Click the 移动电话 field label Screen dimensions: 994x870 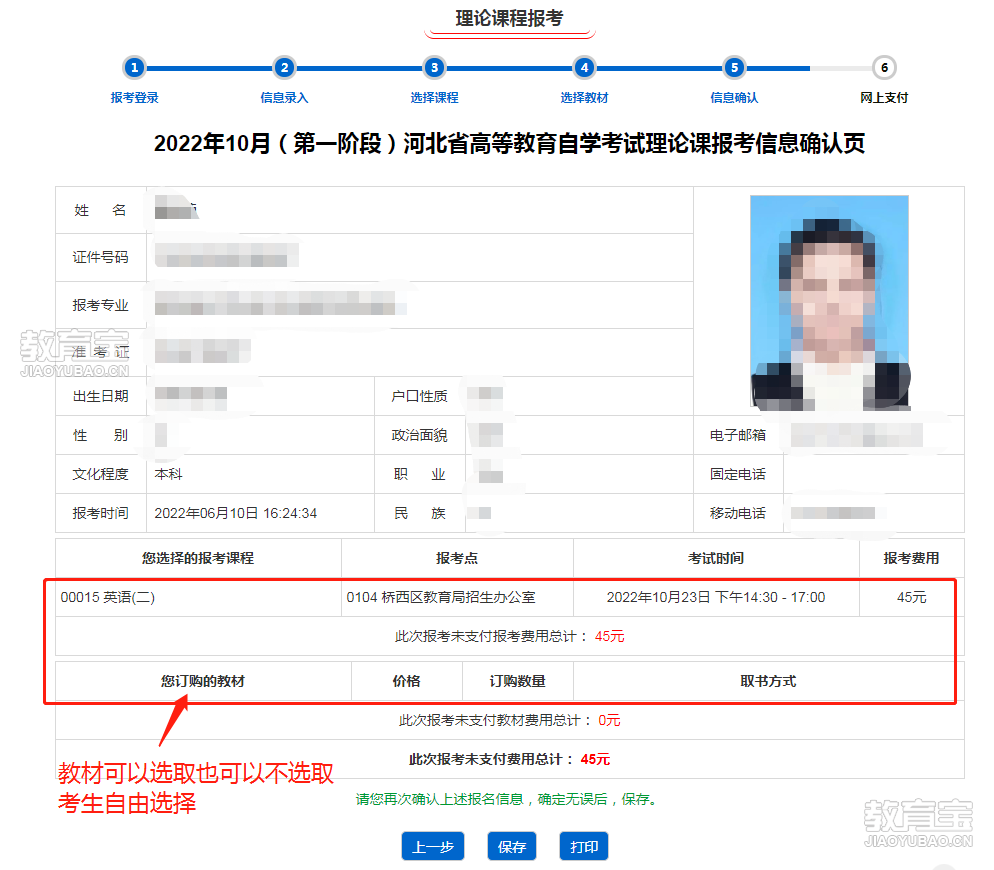click(x=738, y=513)
